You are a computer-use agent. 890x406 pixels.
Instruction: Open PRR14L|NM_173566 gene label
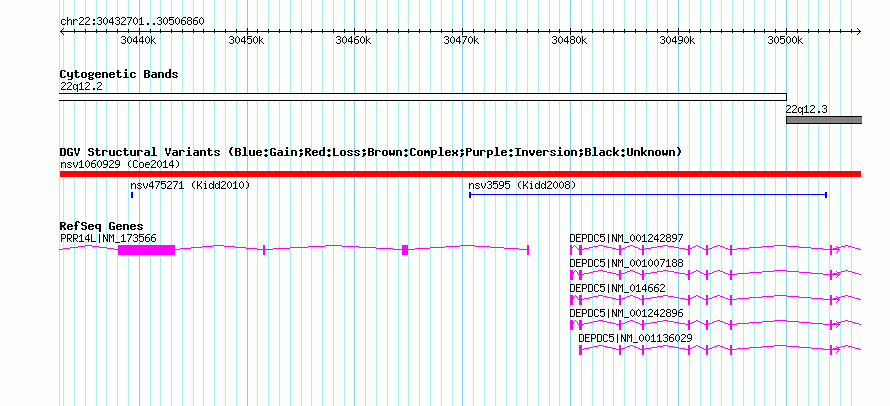[x=108, y=238]
